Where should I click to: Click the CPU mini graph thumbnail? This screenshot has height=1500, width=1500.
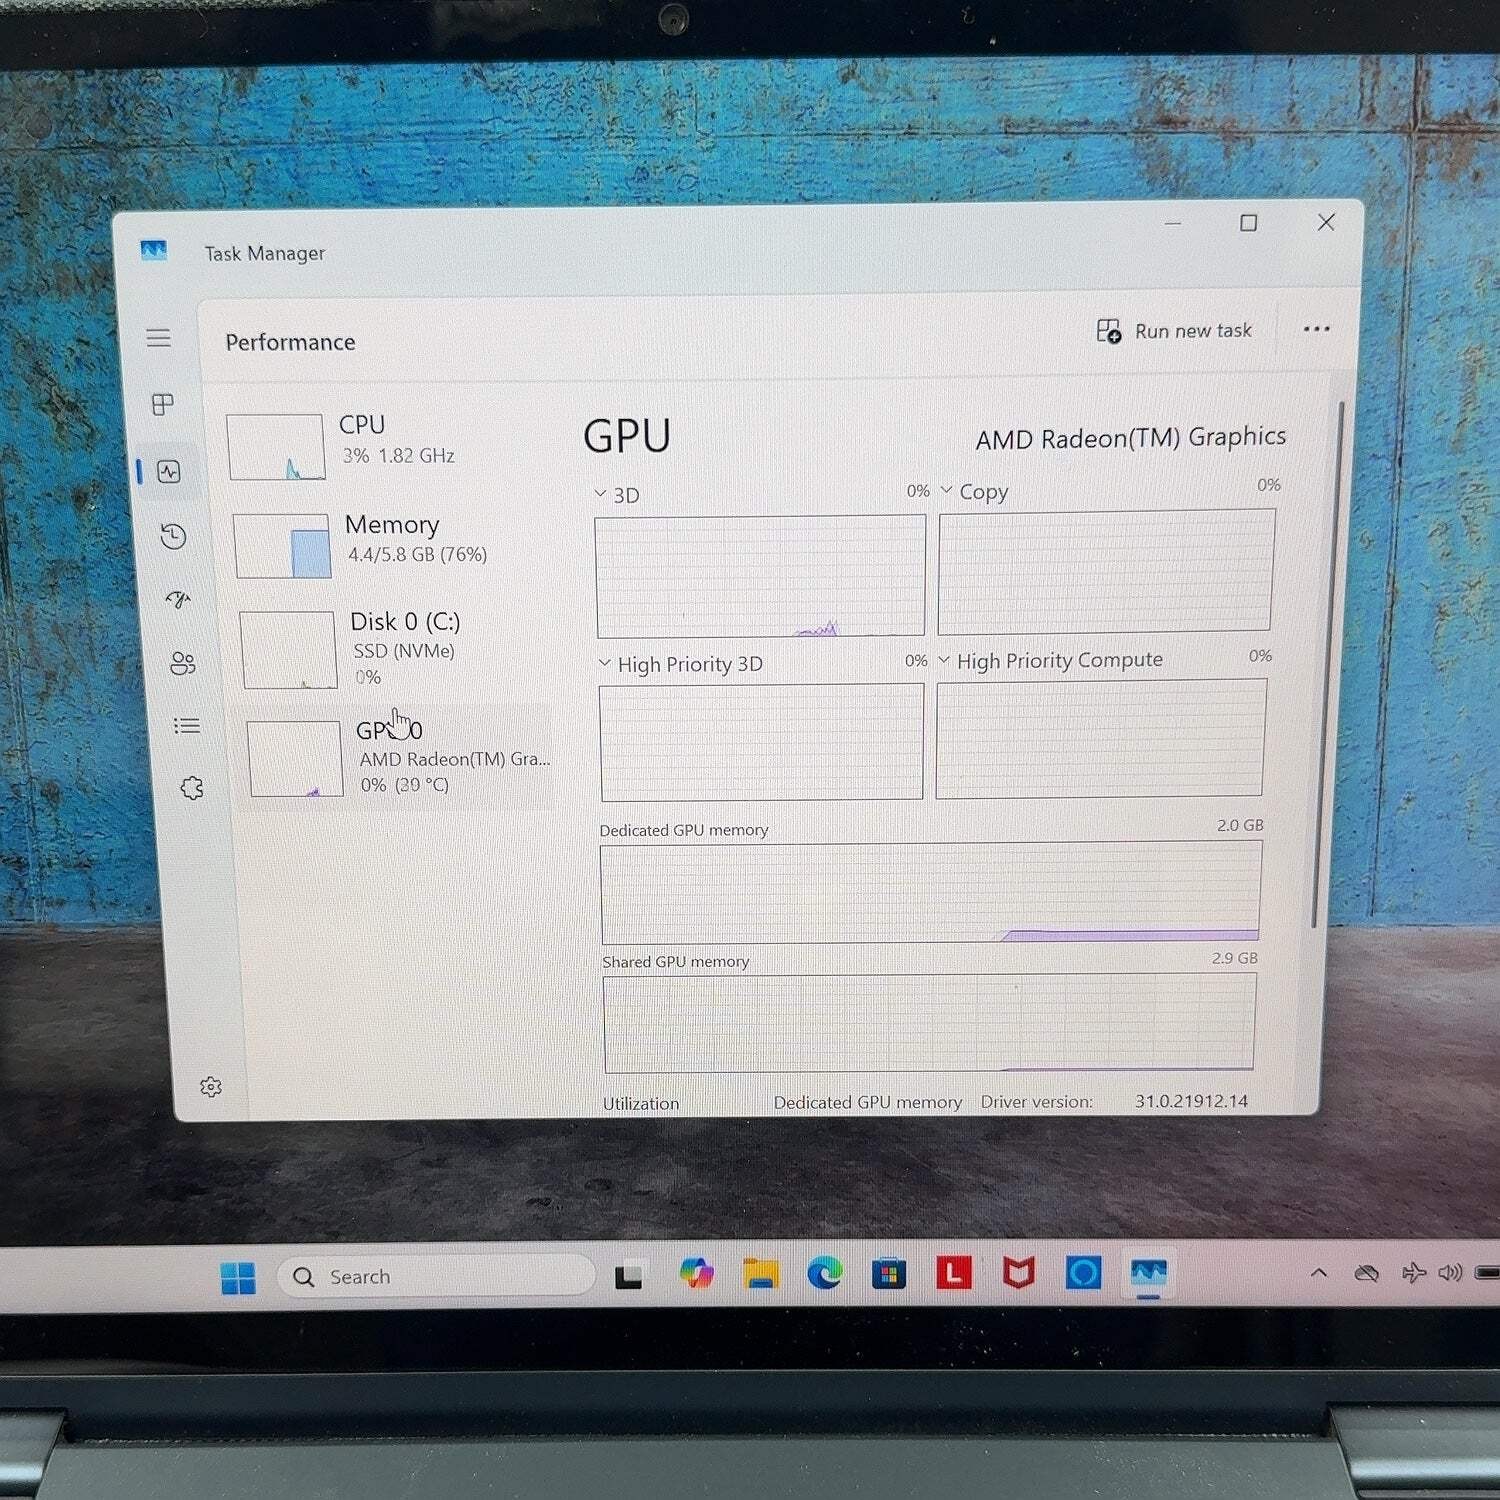click(276, 447)
